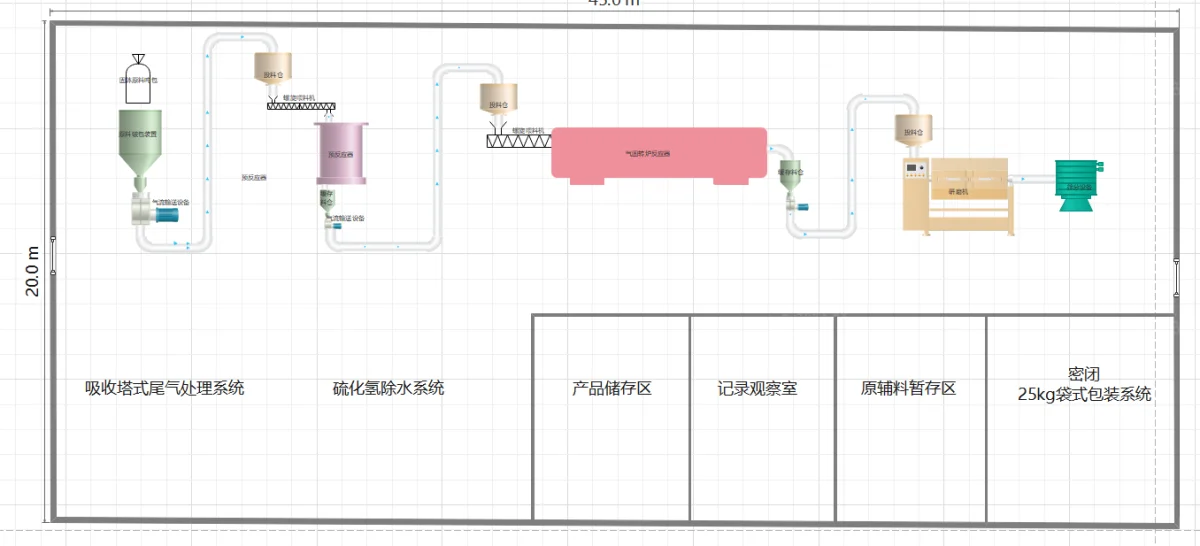Select the vertical handle on the left wall
Image resolution: width=1200 pixels, height=546 pixels.
pos(53,254)
